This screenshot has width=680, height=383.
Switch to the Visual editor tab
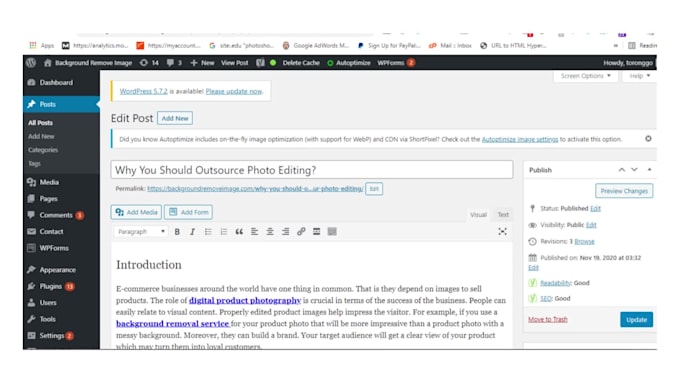coord(478,215)
